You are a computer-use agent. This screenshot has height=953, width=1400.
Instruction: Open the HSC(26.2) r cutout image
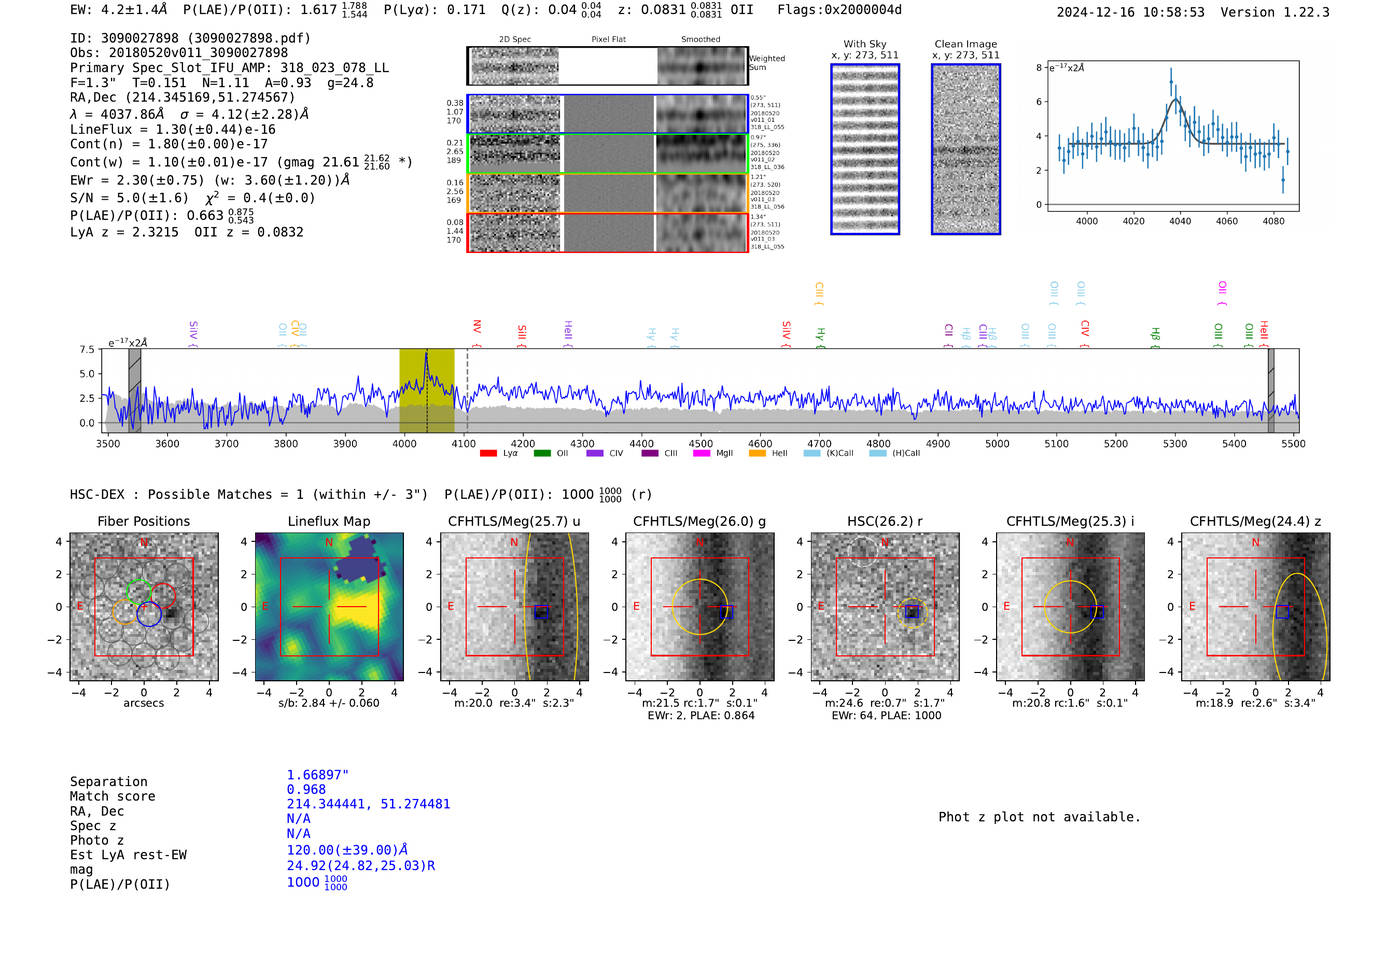click(x=885, y=607)
